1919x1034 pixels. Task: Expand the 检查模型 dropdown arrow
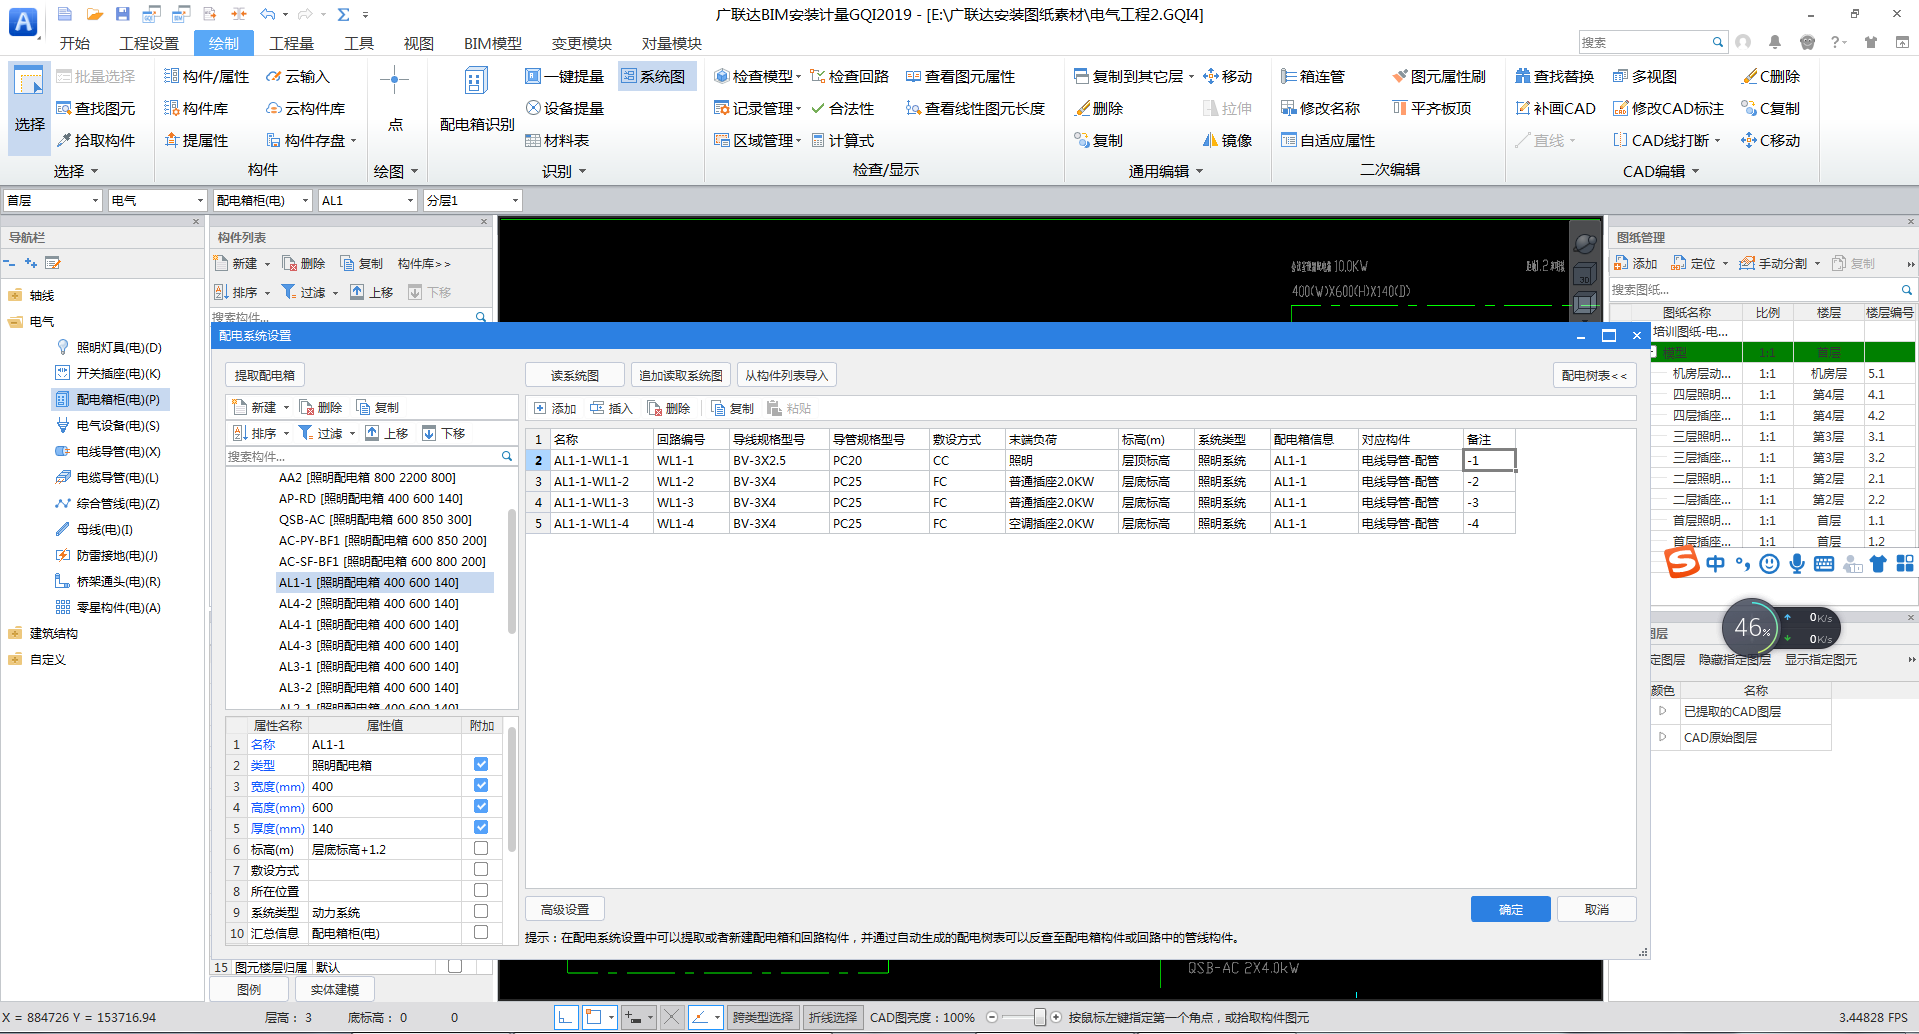coord(798,76)
